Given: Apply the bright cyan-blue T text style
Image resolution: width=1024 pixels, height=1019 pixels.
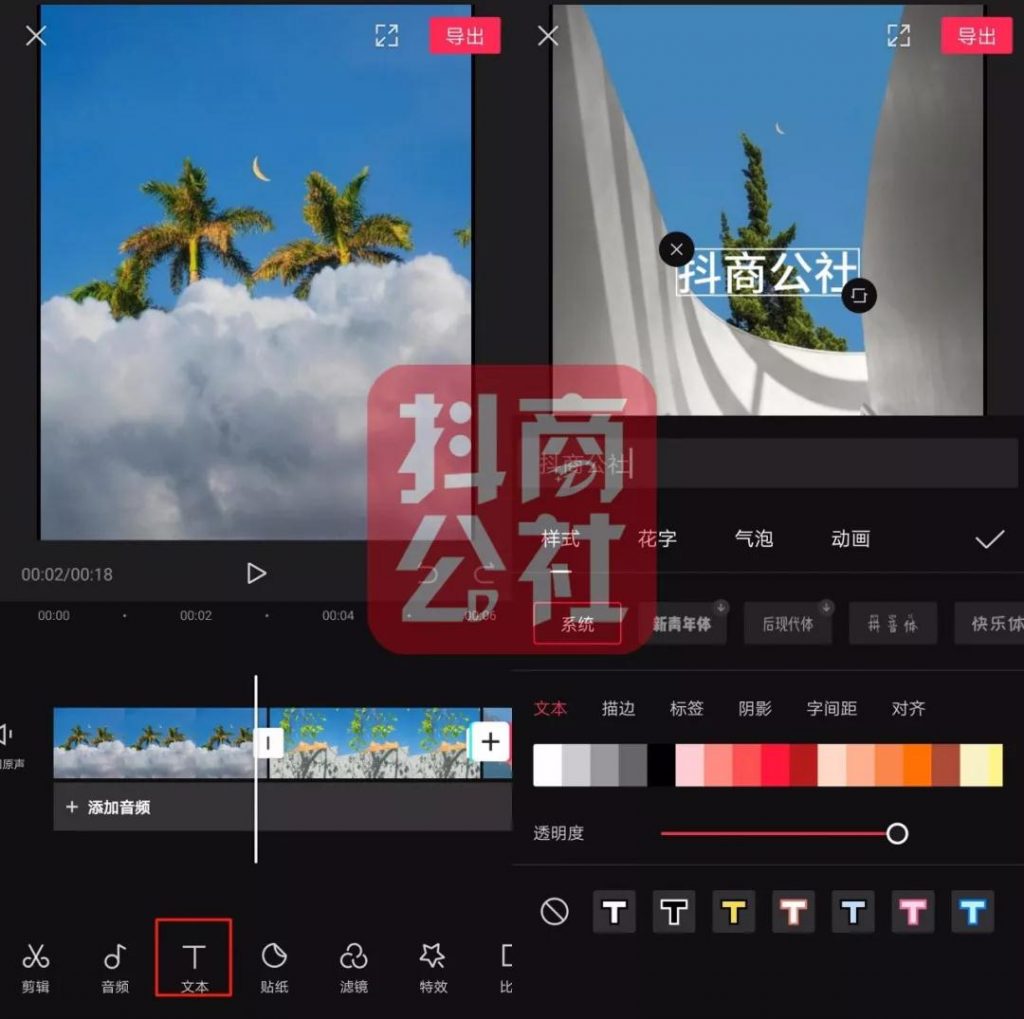Looking at the screenshot, I should [972, 911].
